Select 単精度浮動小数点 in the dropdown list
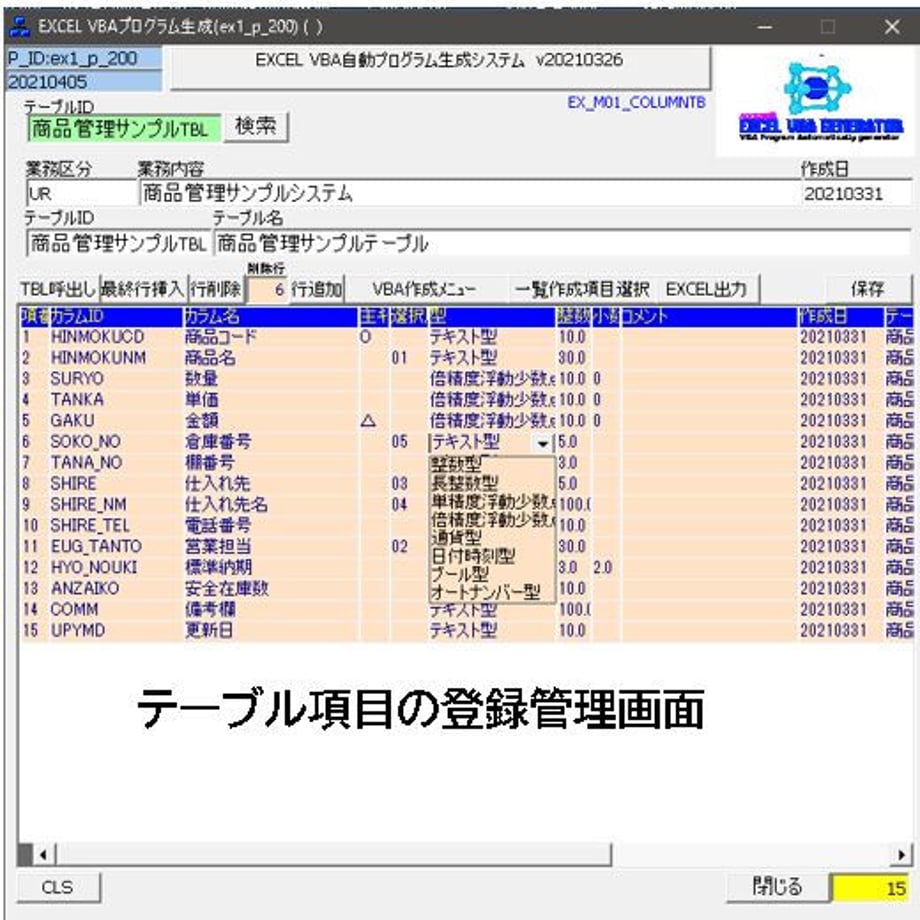Screen dimensions: 920x920 click(x=493, y=501)
